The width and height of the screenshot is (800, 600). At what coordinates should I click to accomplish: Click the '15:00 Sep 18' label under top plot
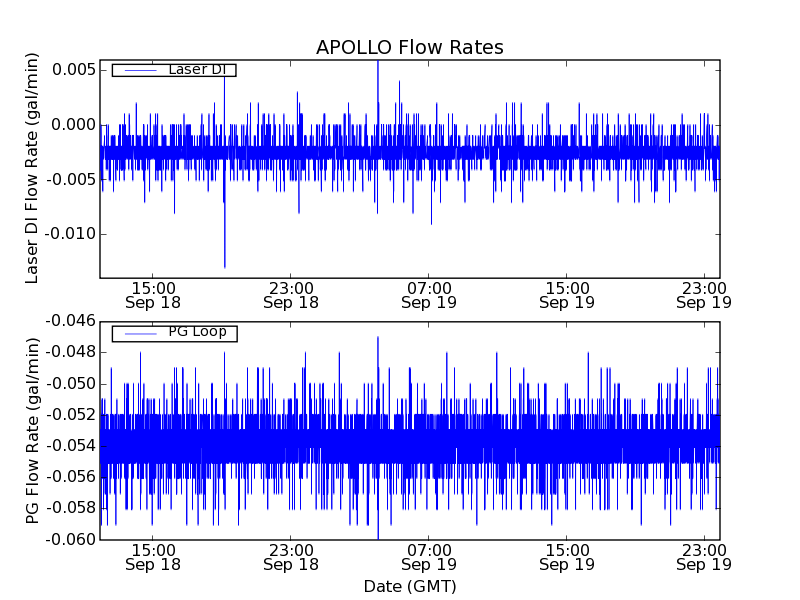[153, 295]
